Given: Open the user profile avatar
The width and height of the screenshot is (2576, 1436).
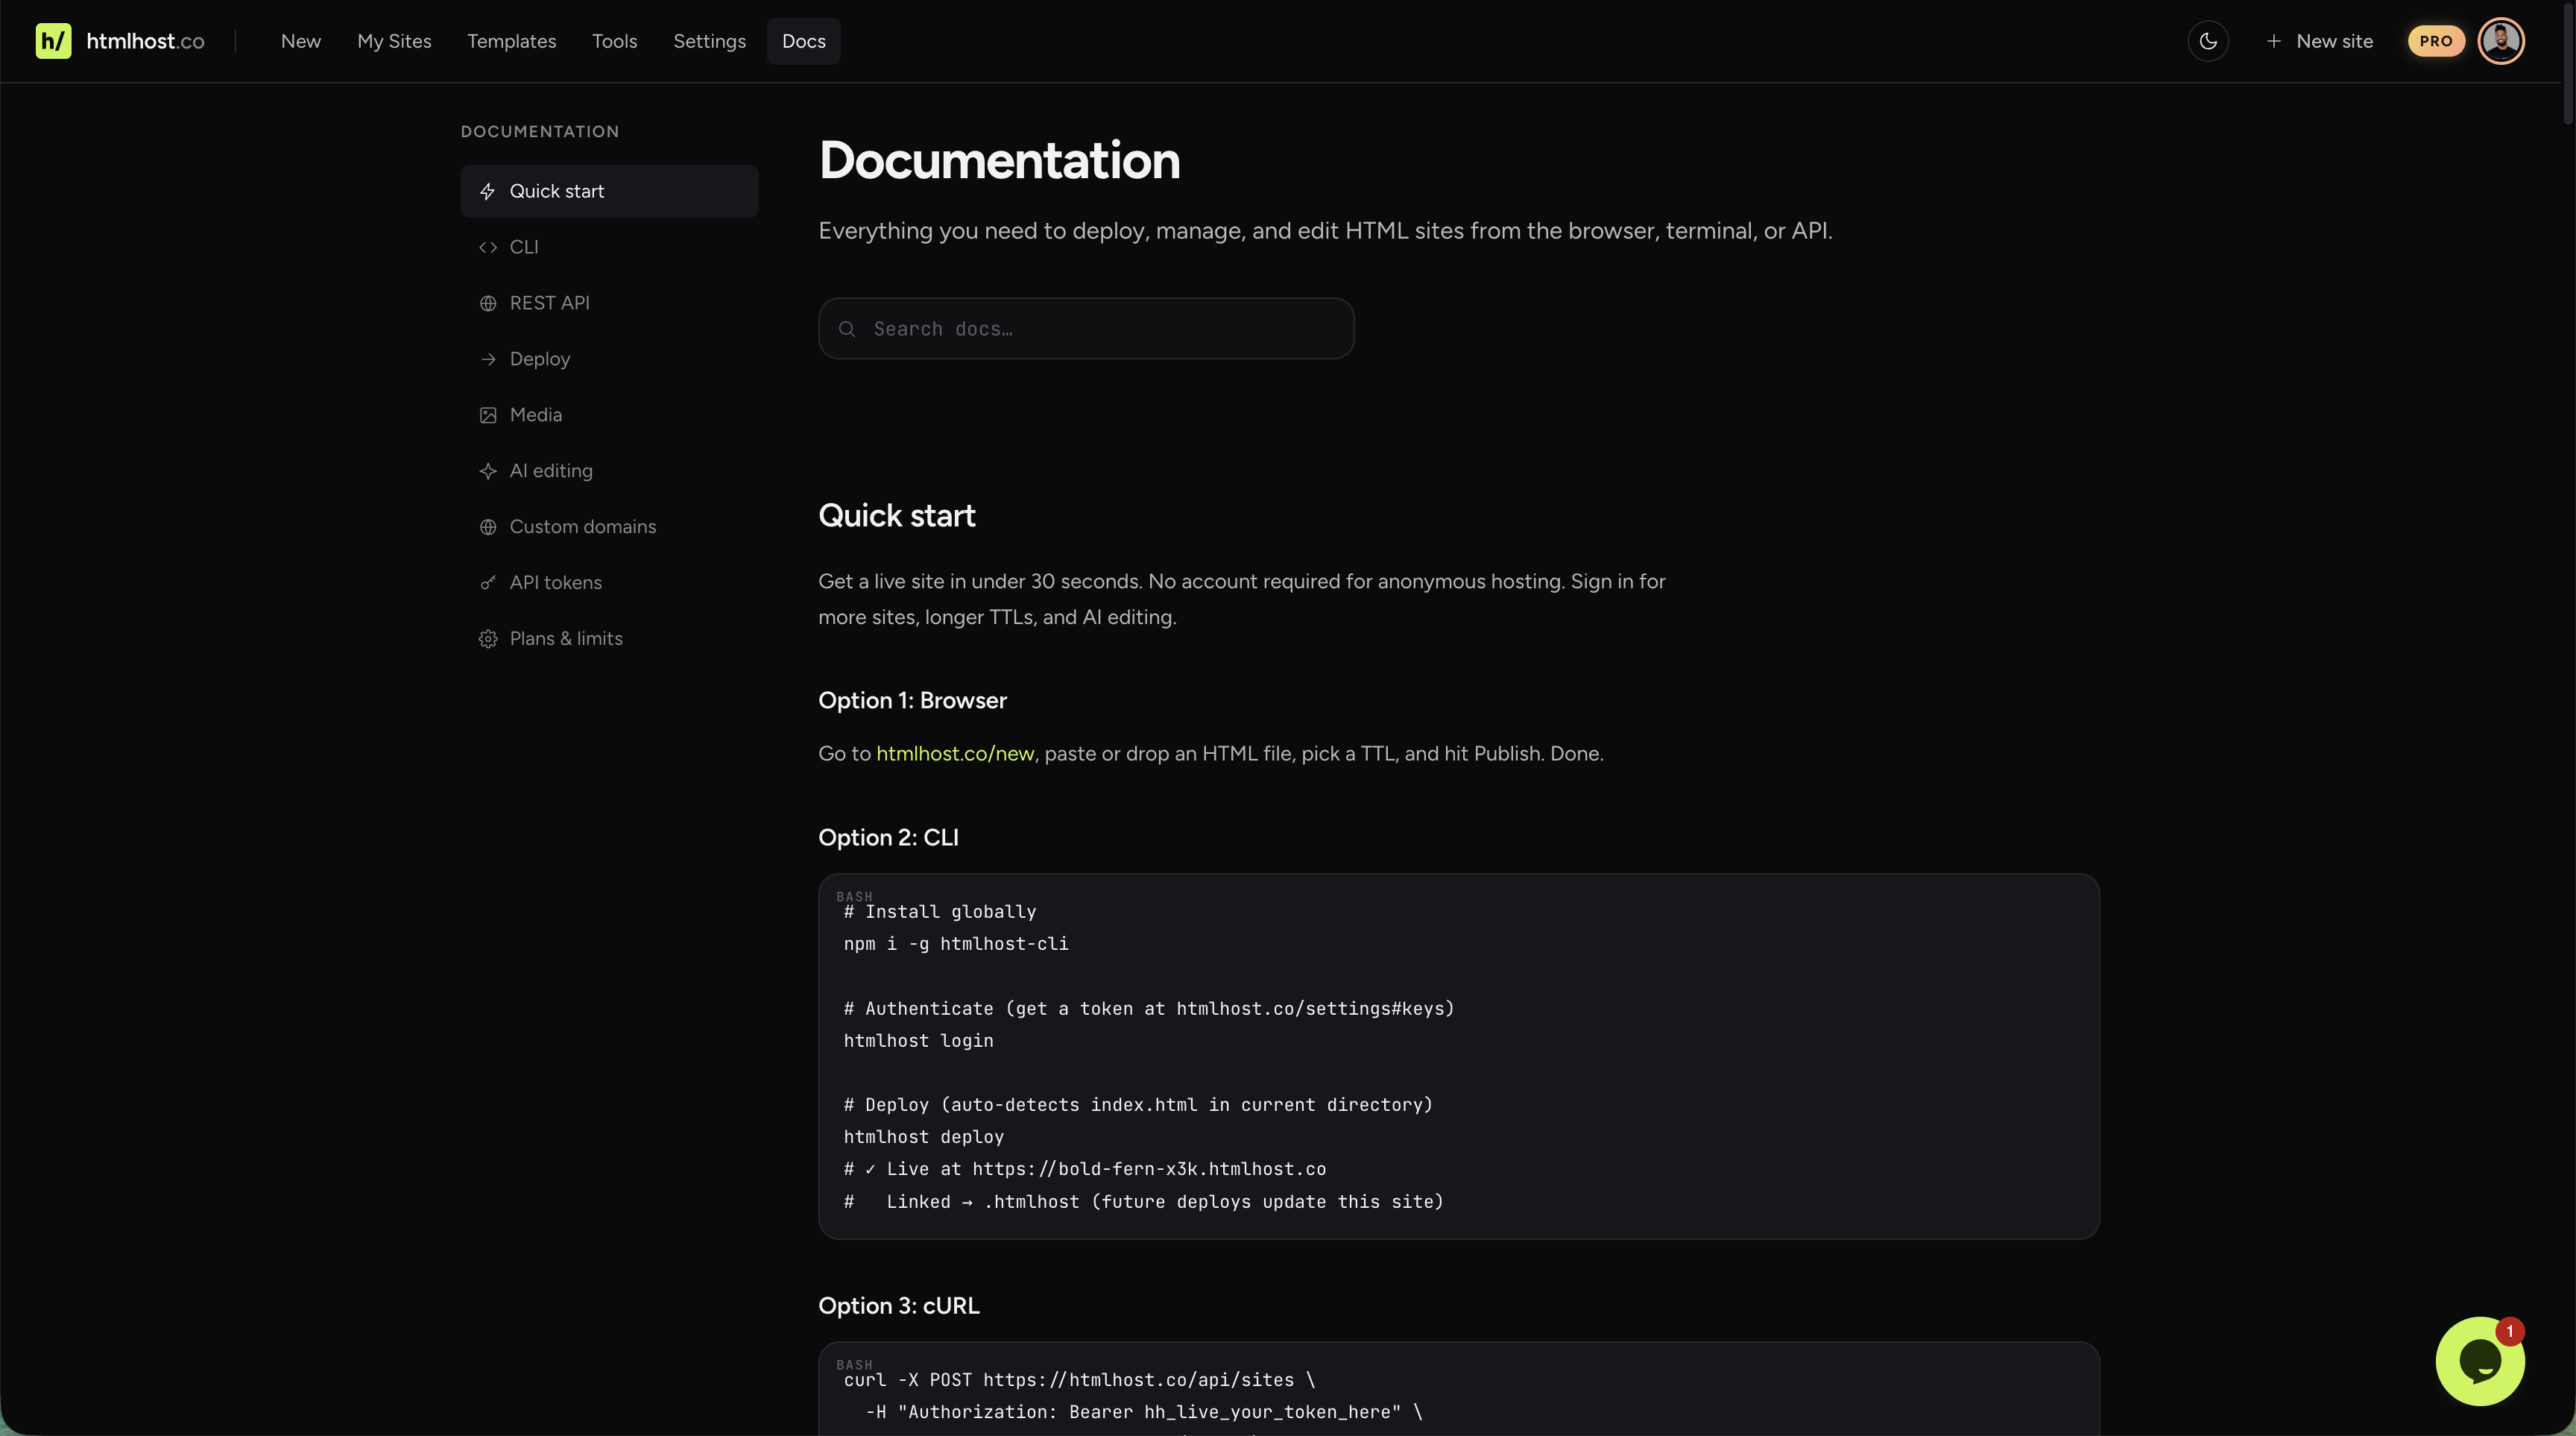Looking at the screenshot, I should (x=2501, y=41).
